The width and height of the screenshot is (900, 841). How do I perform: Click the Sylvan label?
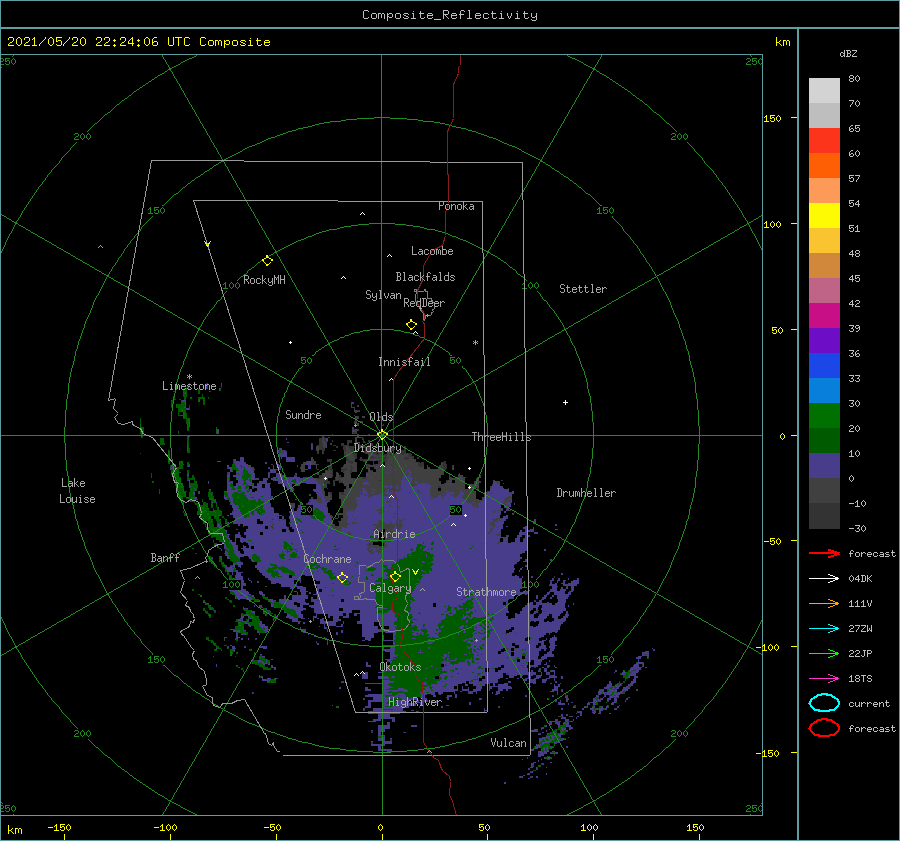[383, 295]
